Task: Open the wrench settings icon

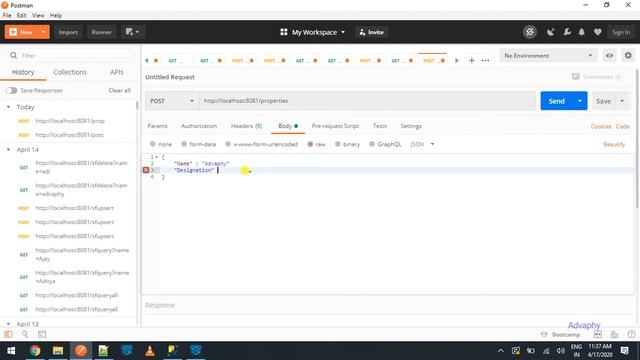Action: coord(567,32)
